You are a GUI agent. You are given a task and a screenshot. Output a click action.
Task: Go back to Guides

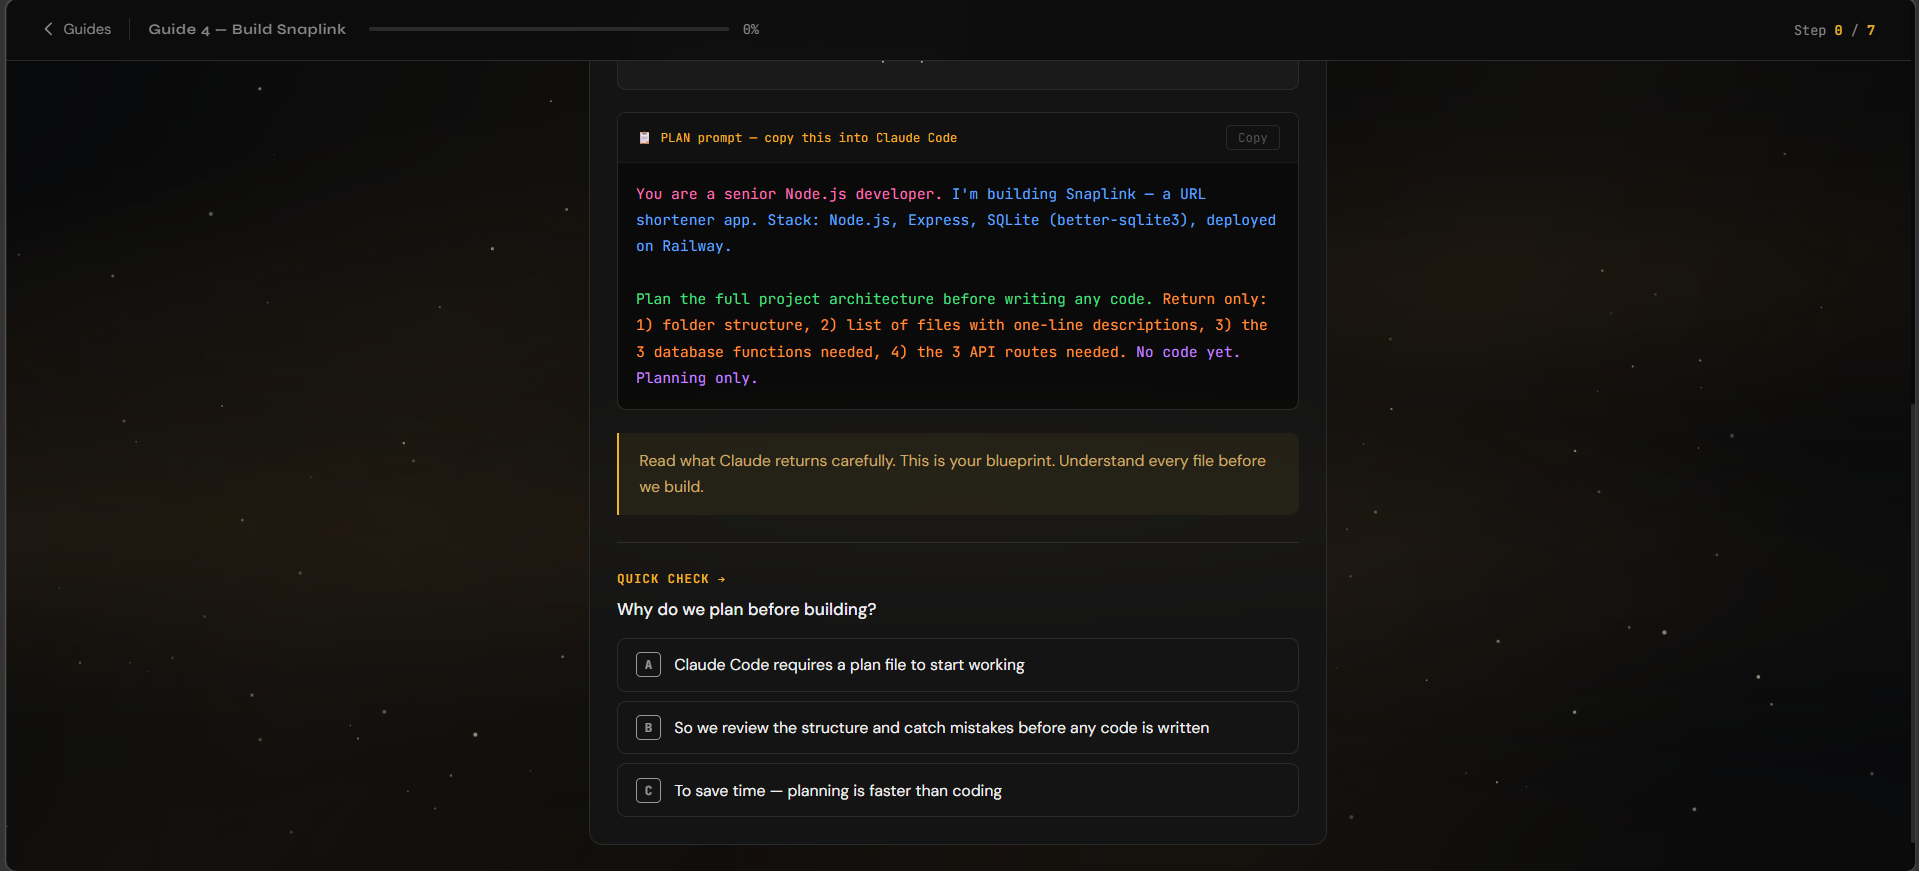pyautogui.click(x=77, y=29)
